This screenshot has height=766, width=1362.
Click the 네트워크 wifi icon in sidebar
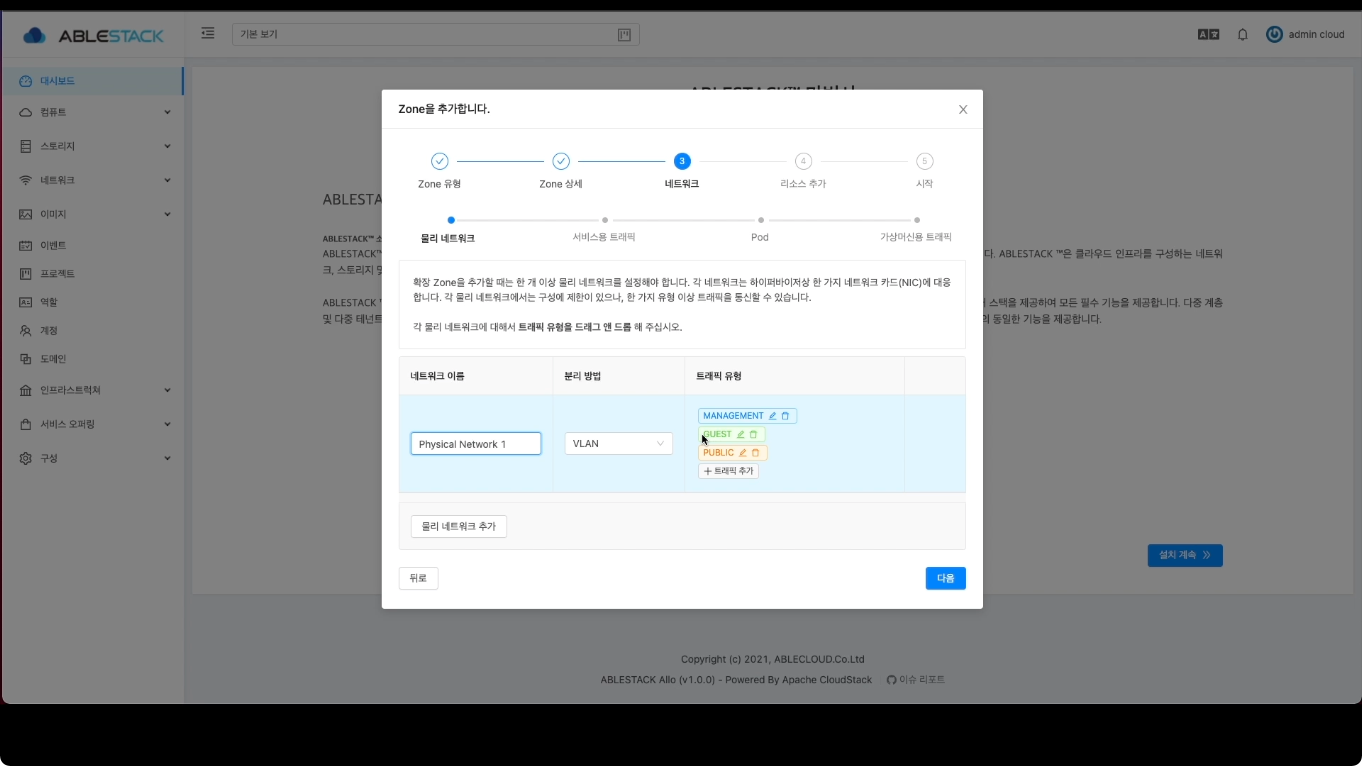tap(26, 180)
